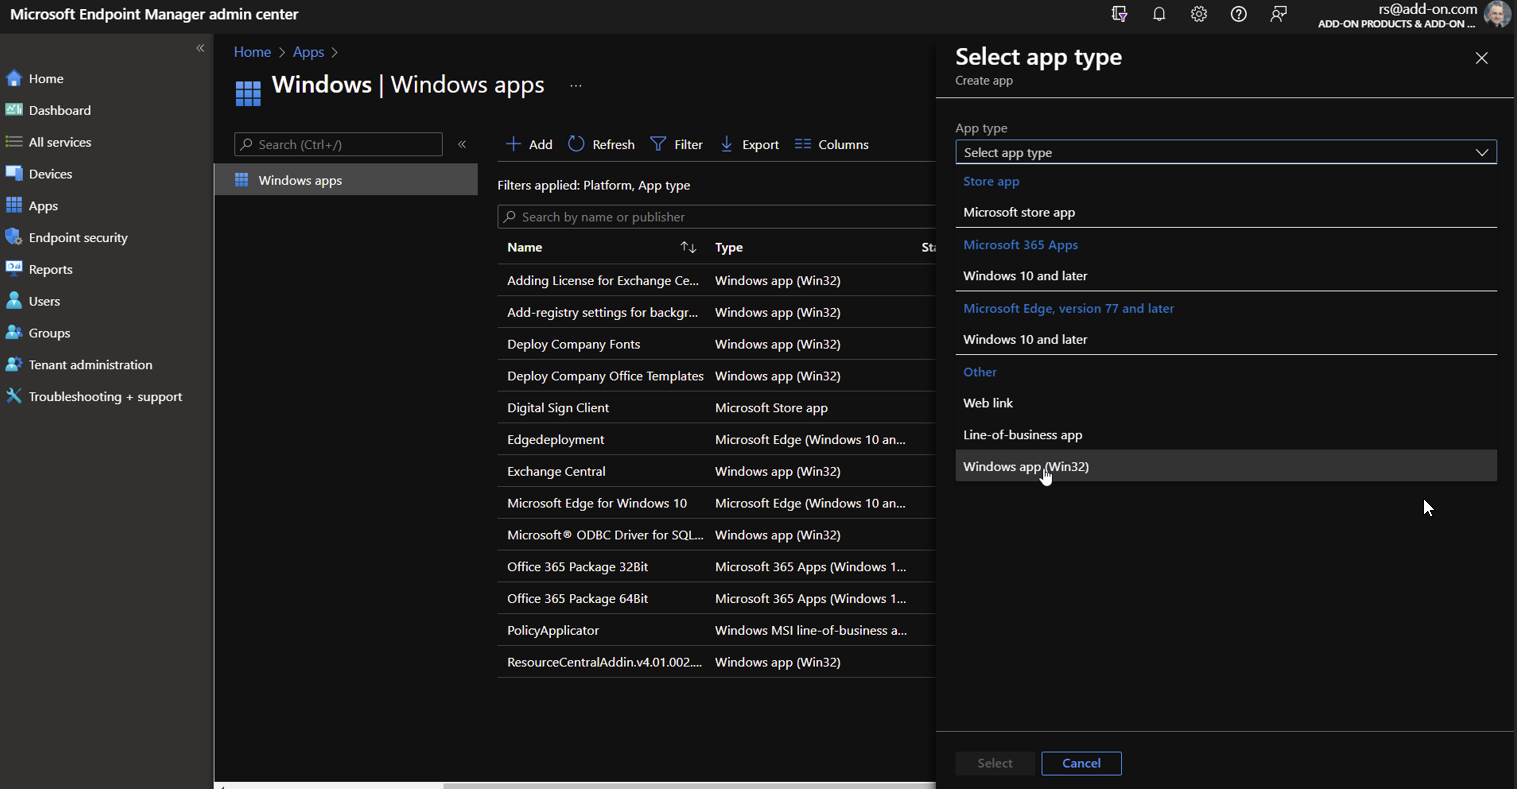The height and width of the screenshot is (789, 1517).
Task: Collapse the left navigation sidebar
Action: click(200, 48)
